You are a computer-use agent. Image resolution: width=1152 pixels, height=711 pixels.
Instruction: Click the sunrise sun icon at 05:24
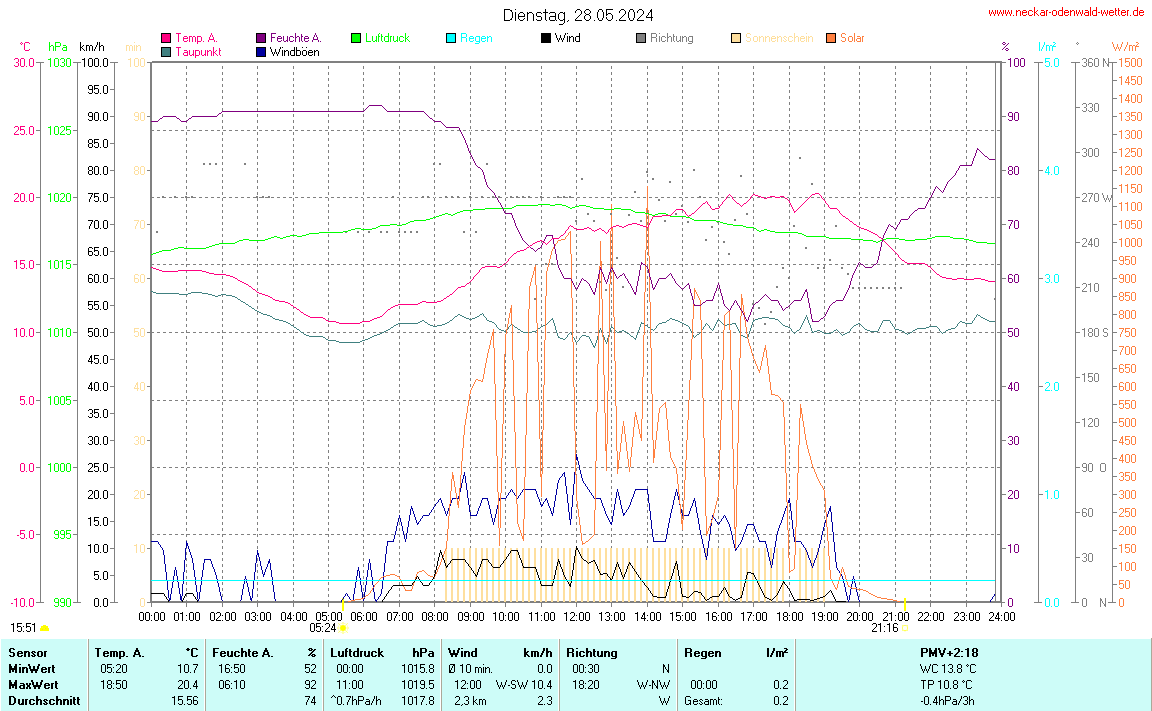(343, 629)
